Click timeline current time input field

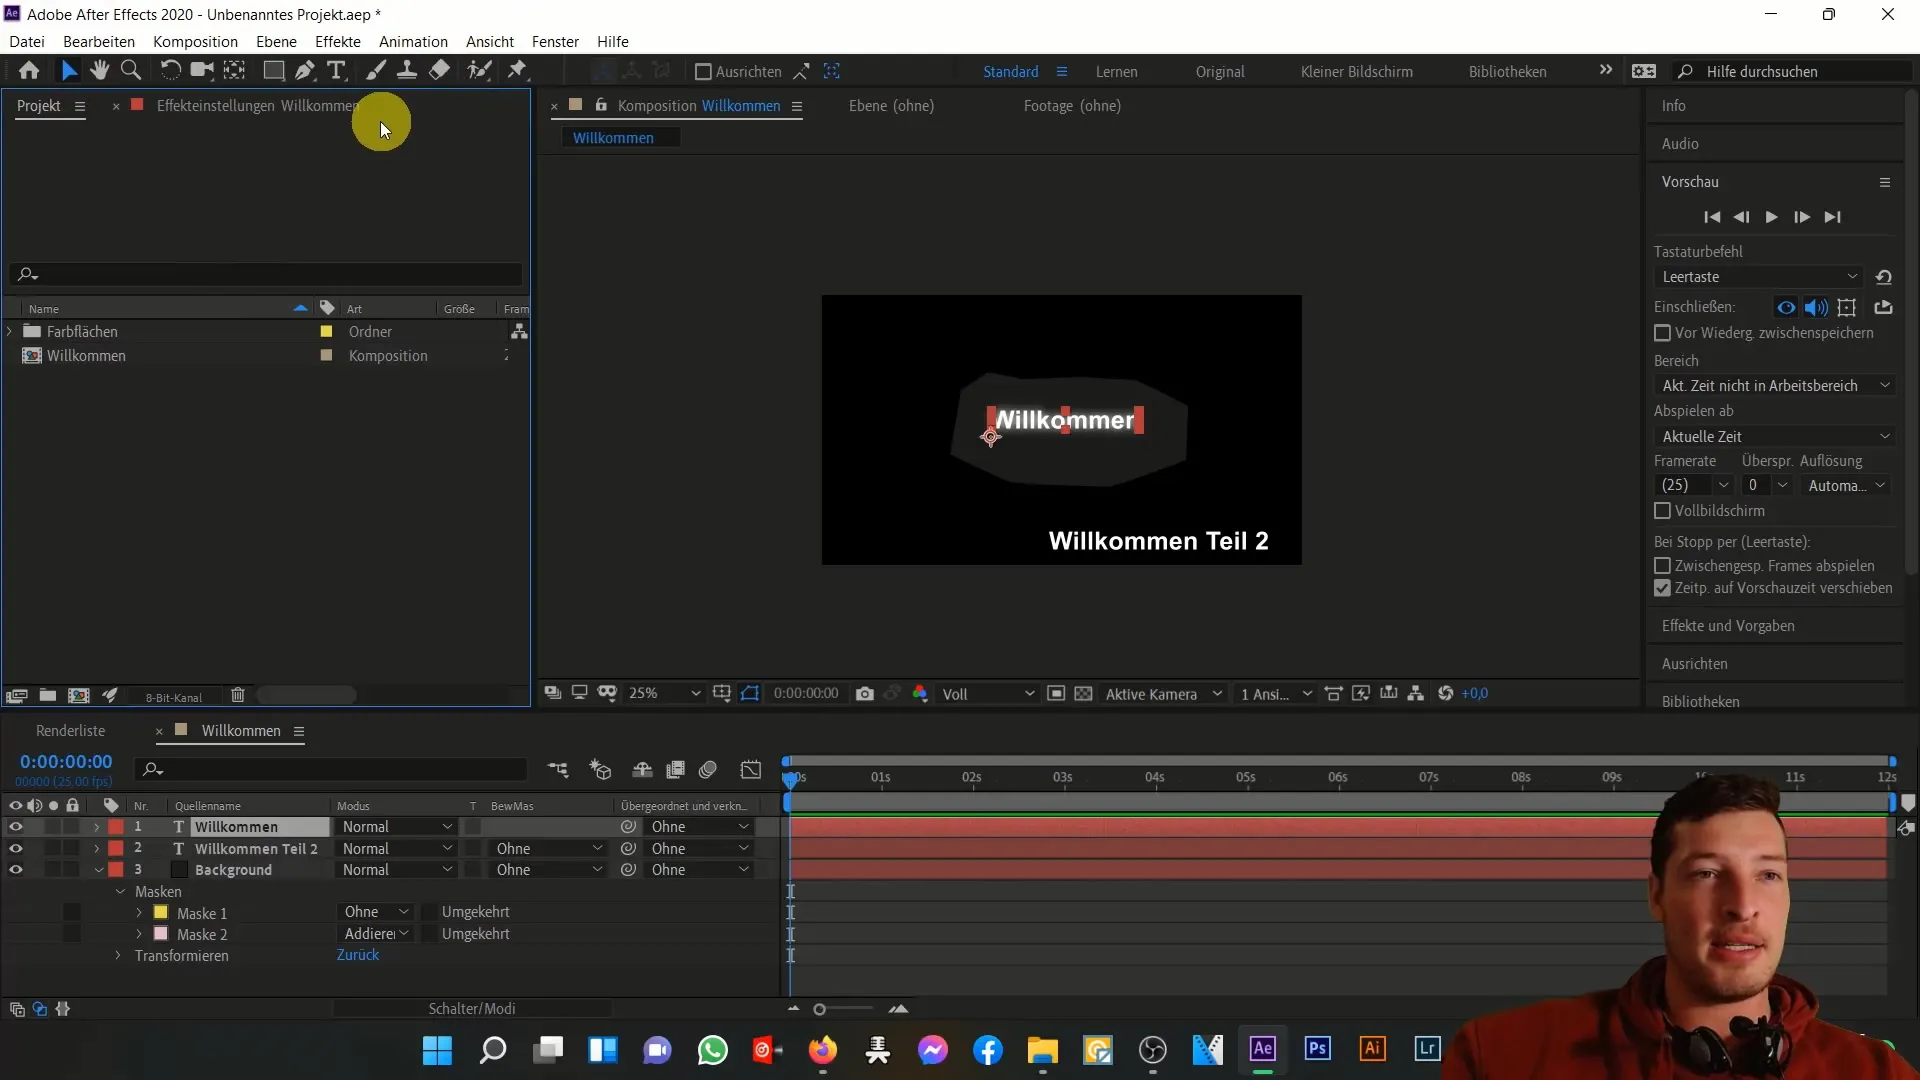point(65,760)
